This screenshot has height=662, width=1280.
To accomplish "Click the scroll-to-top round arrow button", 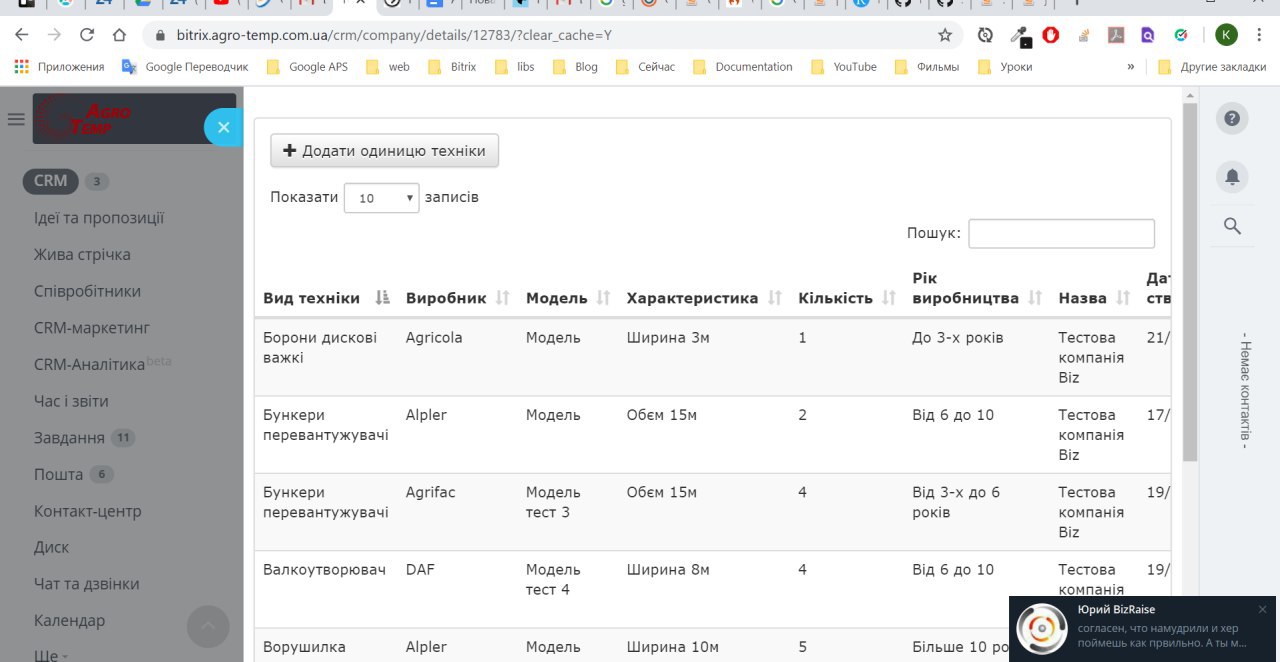I will point(208,627).
